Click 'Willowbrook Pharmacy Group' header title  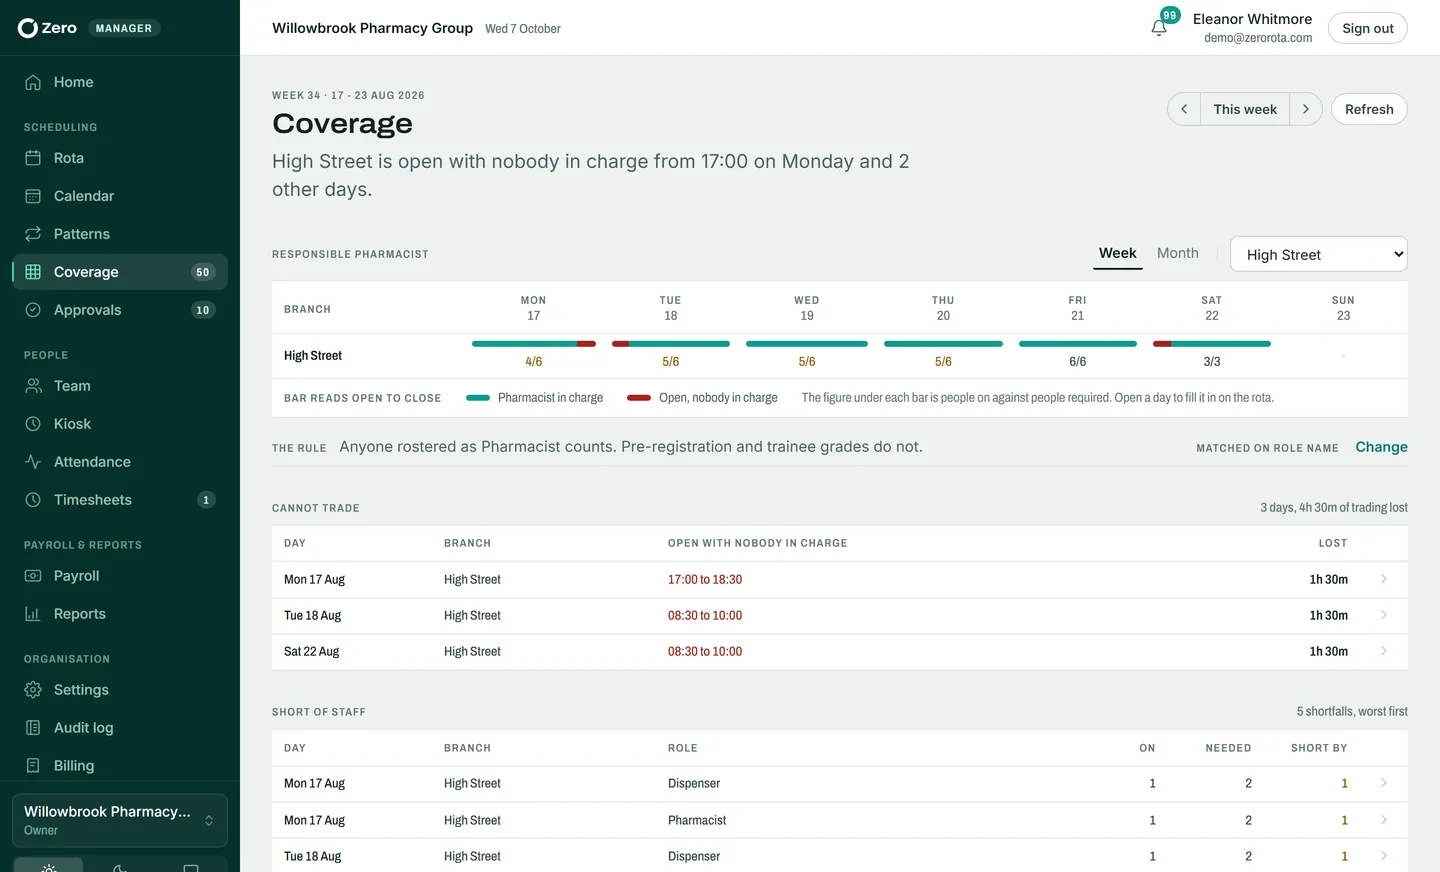372,28
